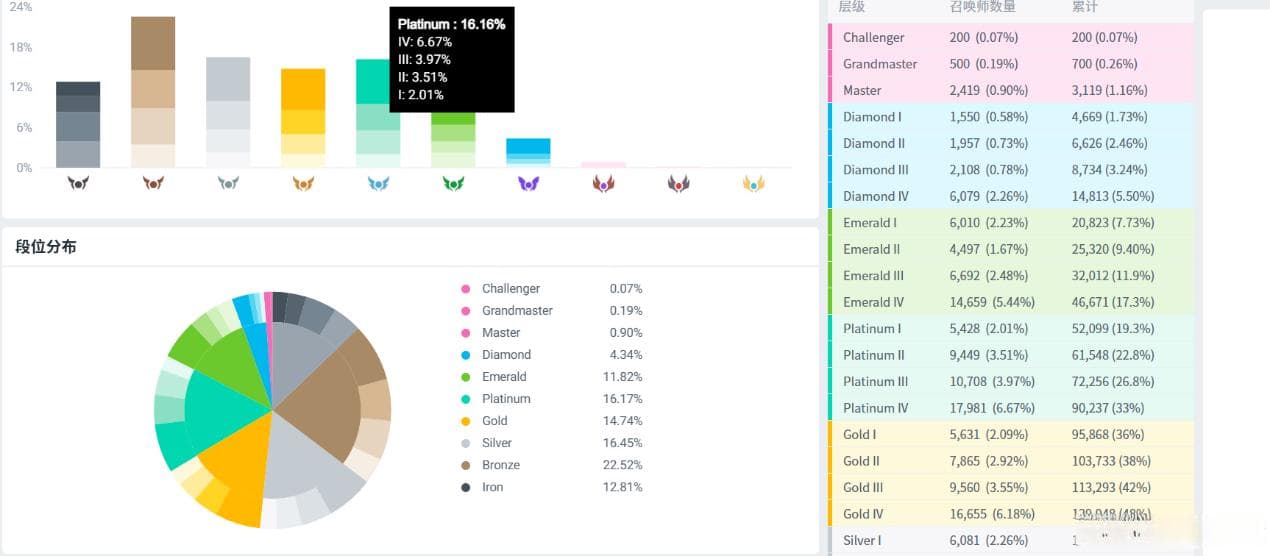Viewport: 1270px width, 556px height.
Task: Click the brown Bronze bar in the bar chart
Action: coord(153,92)
